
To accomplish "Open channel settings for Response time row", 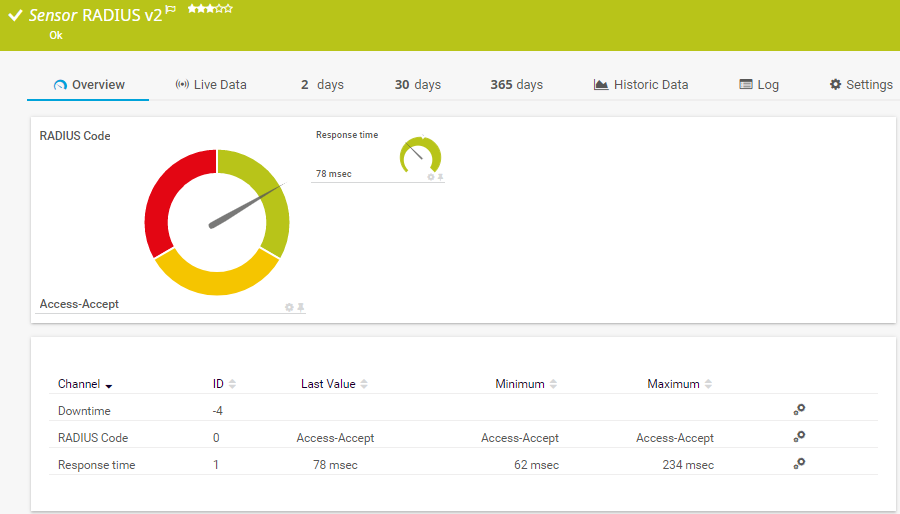I will click(799, 464).
